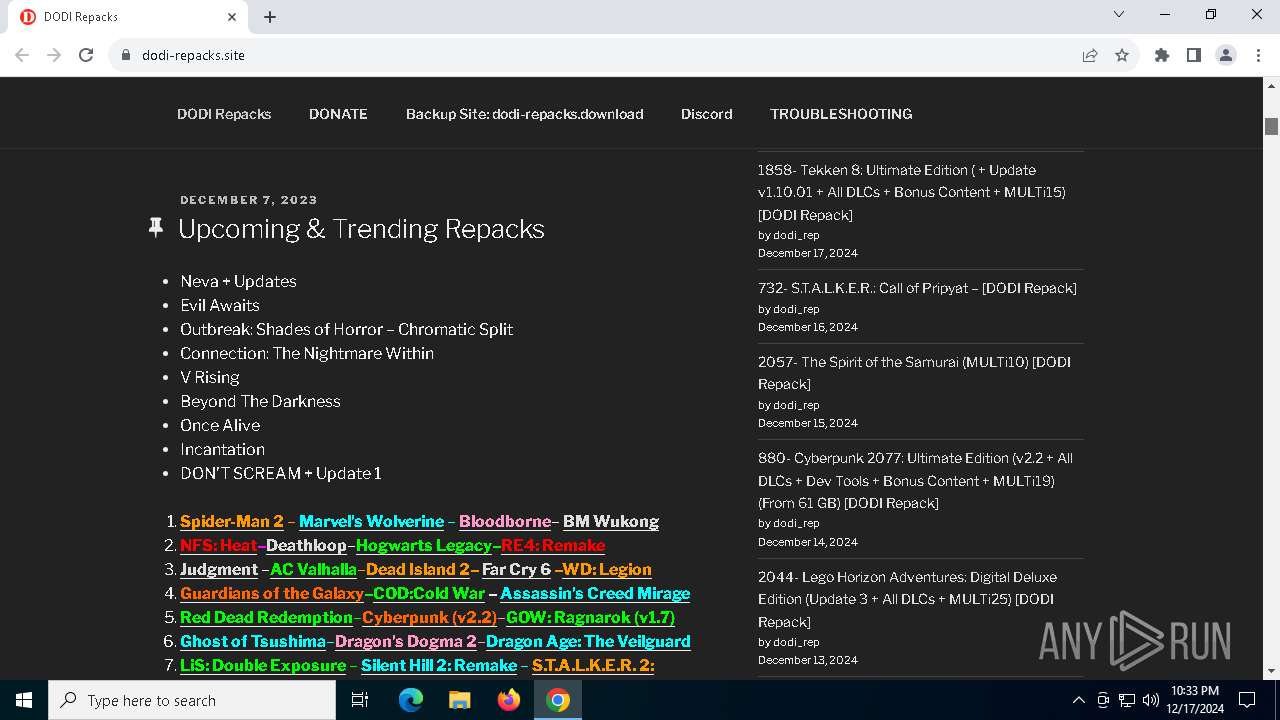1280x720 pixels.
Task: Open the Lego Horizon Adventures sidebar post
Action: (x=907, y=599)
